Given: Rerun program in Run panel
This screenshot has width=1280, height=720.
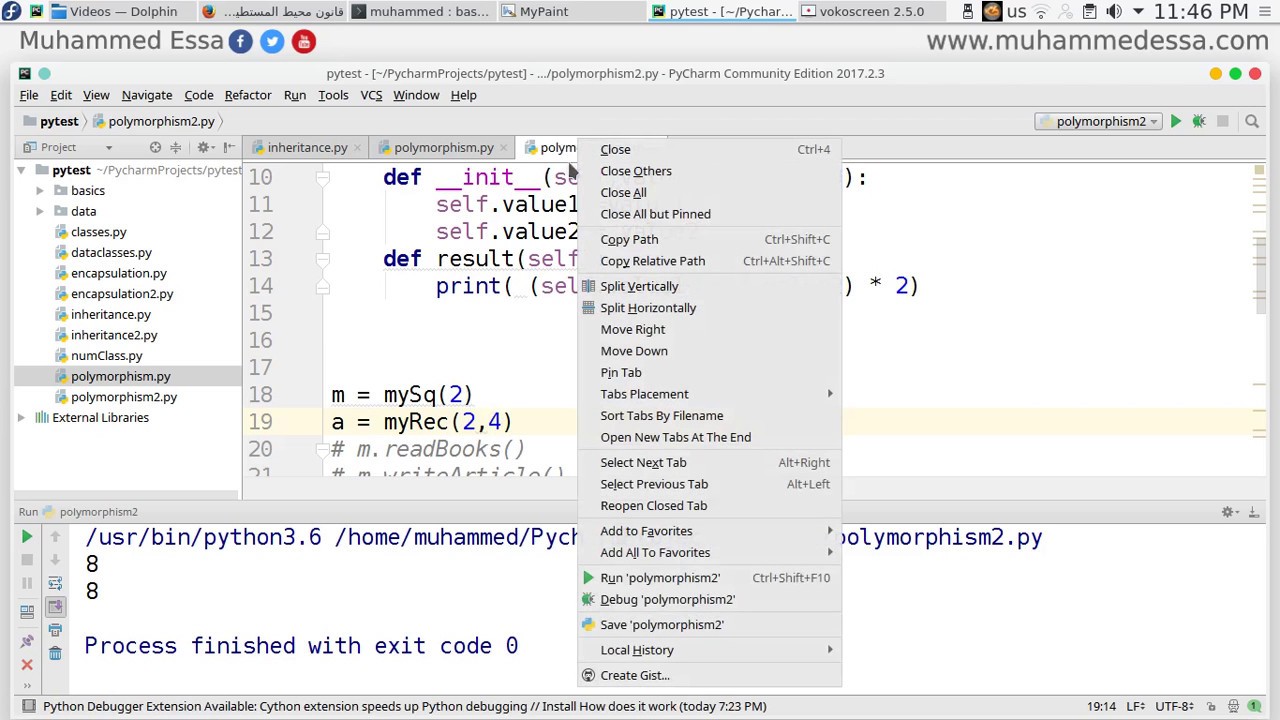Looking at the screenshot, I should 27,537.
